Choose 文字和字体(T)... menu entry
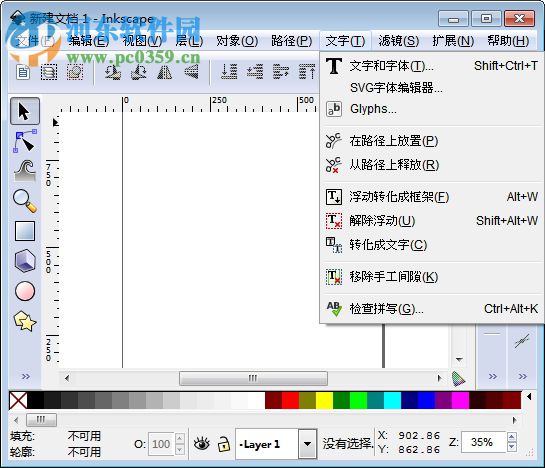This screenshot has width=545, height=468. coord(432,66)
